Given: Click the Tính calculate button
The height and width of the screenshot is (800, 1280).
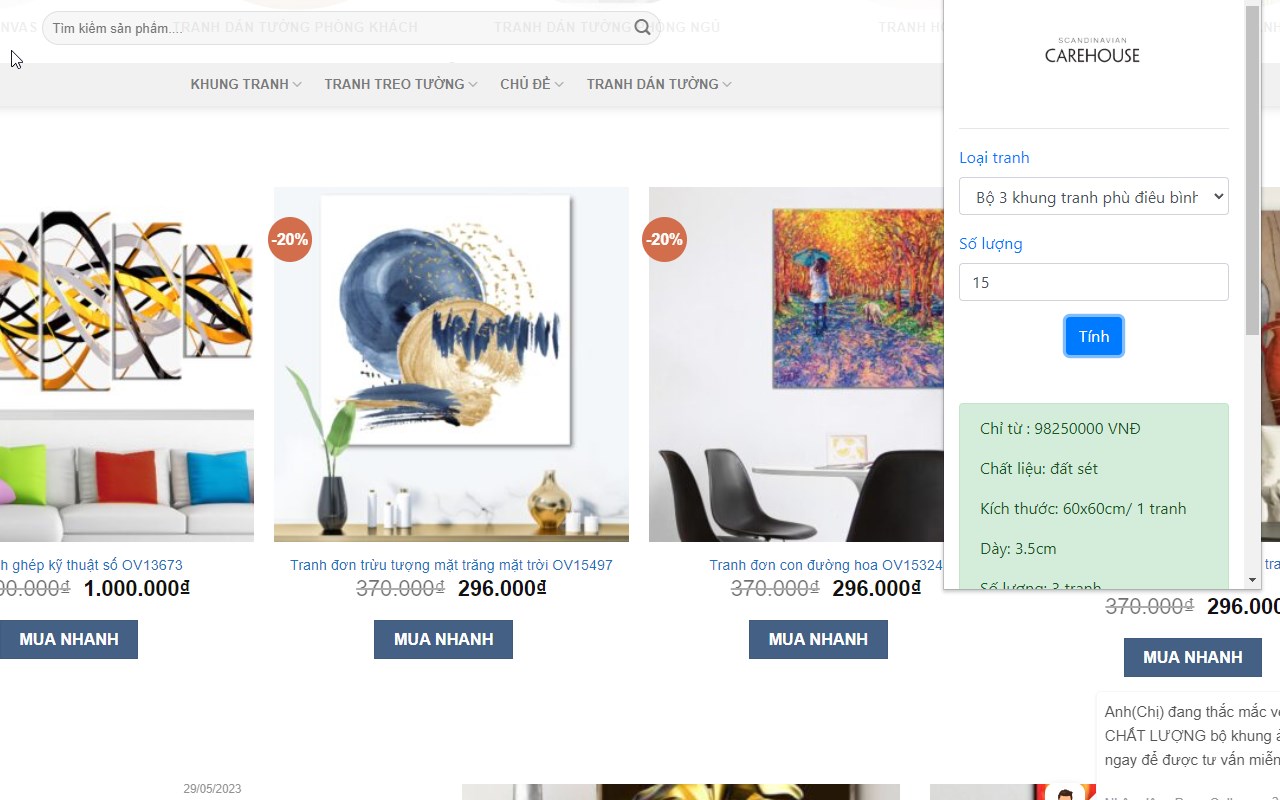Looking at the screenshot, I should pos(1093,336).
